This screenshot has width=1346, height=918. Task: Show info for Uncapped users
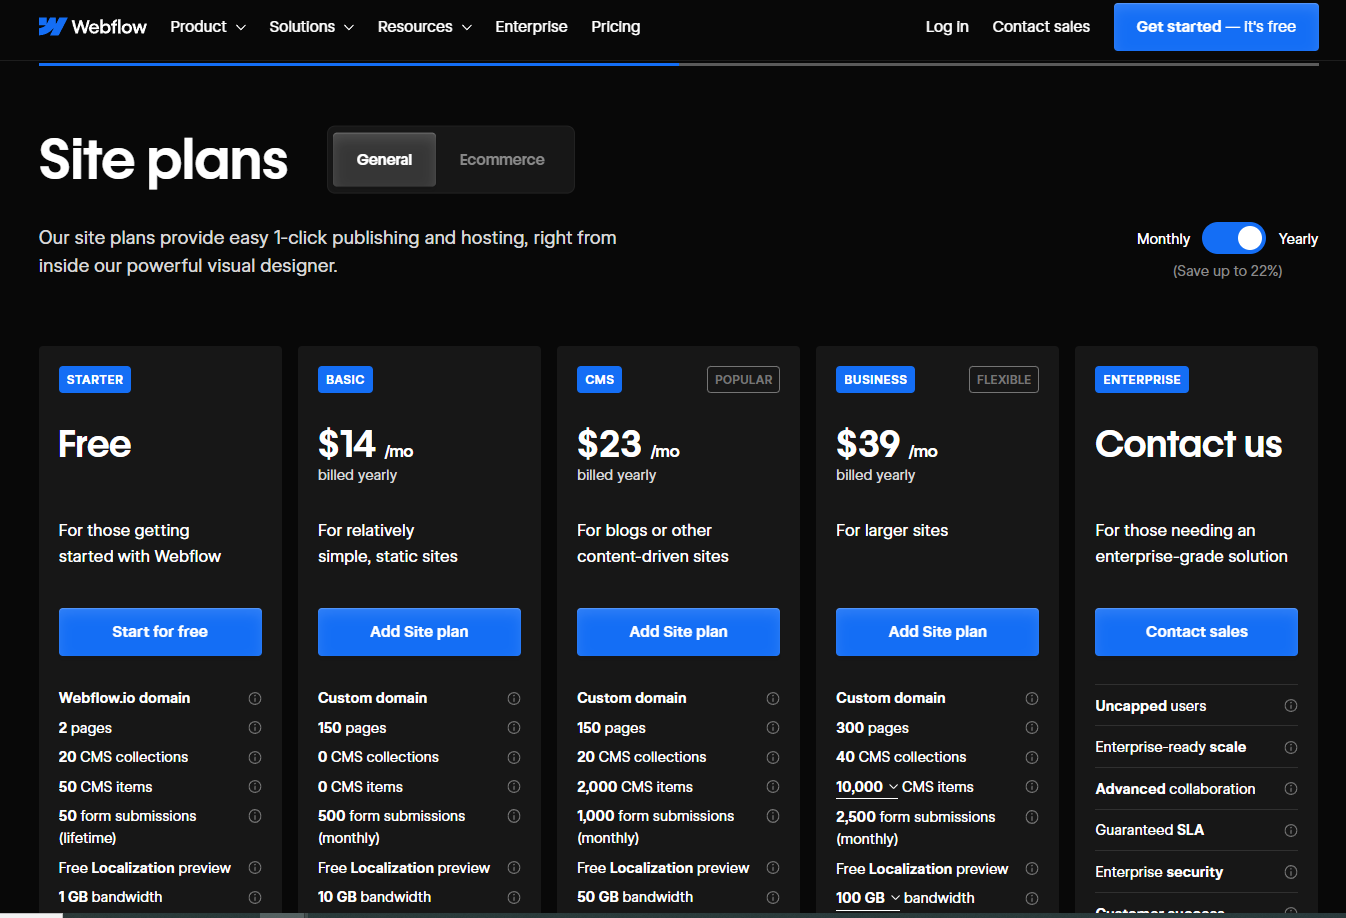pos(1291,705)
